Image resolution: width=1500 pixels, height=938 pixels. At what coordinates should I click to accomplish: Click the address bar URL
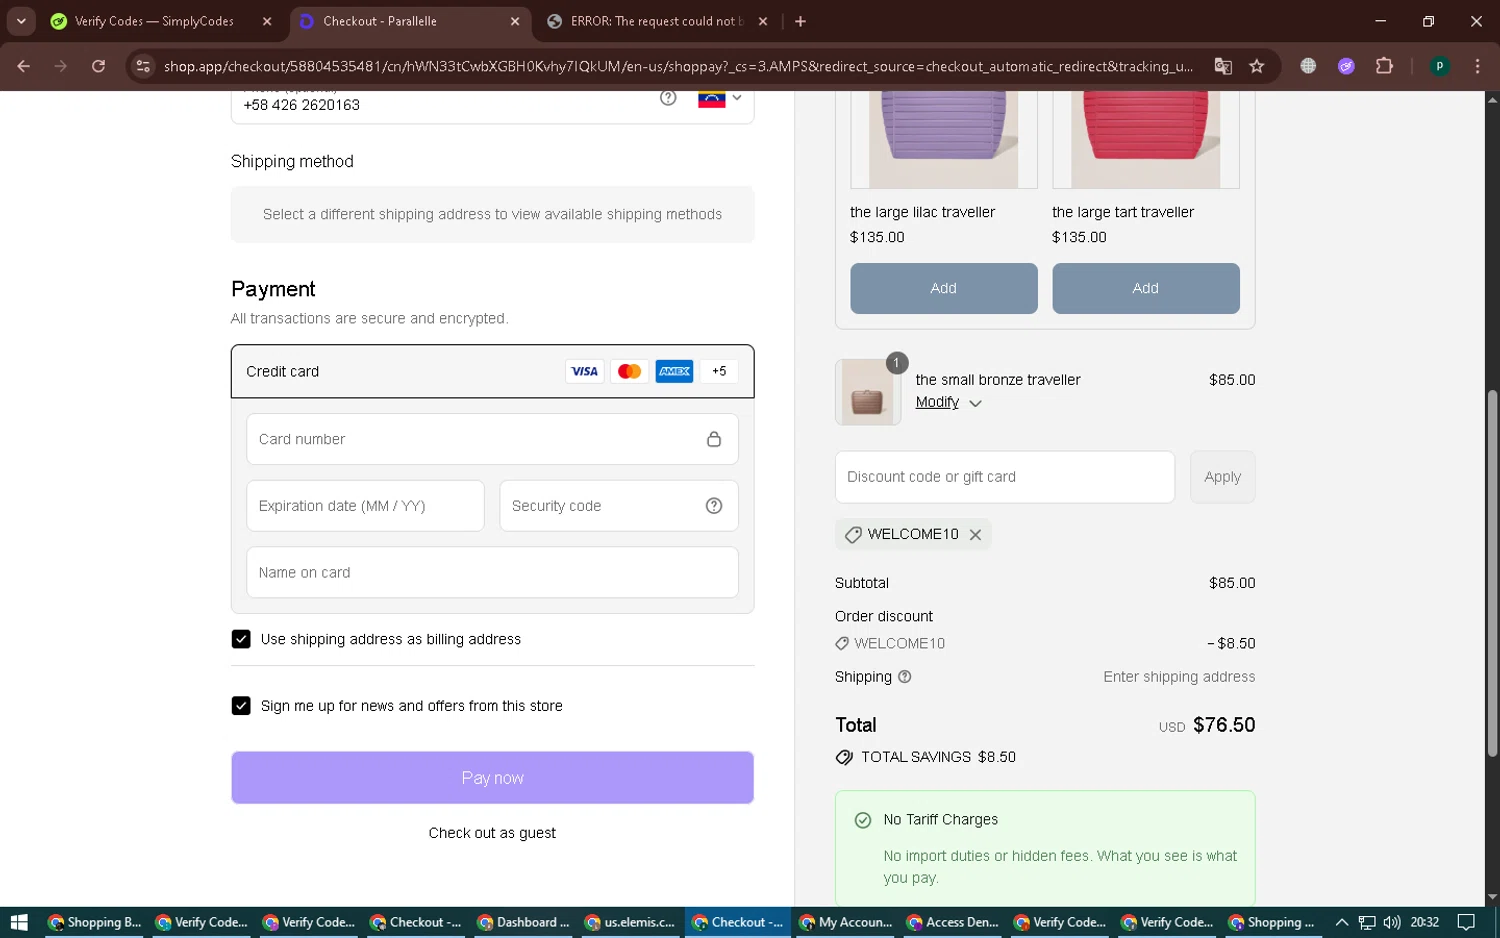pos(678,66)
